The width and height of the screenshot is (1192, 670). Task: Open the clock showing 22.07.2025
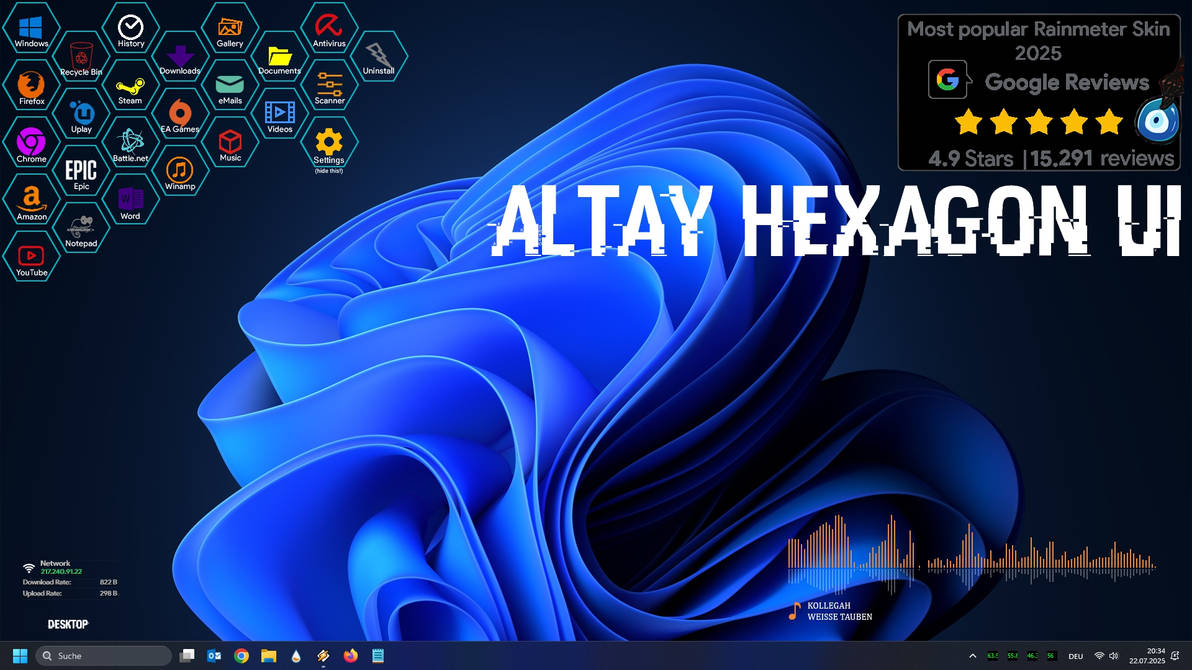[1148, 655]
